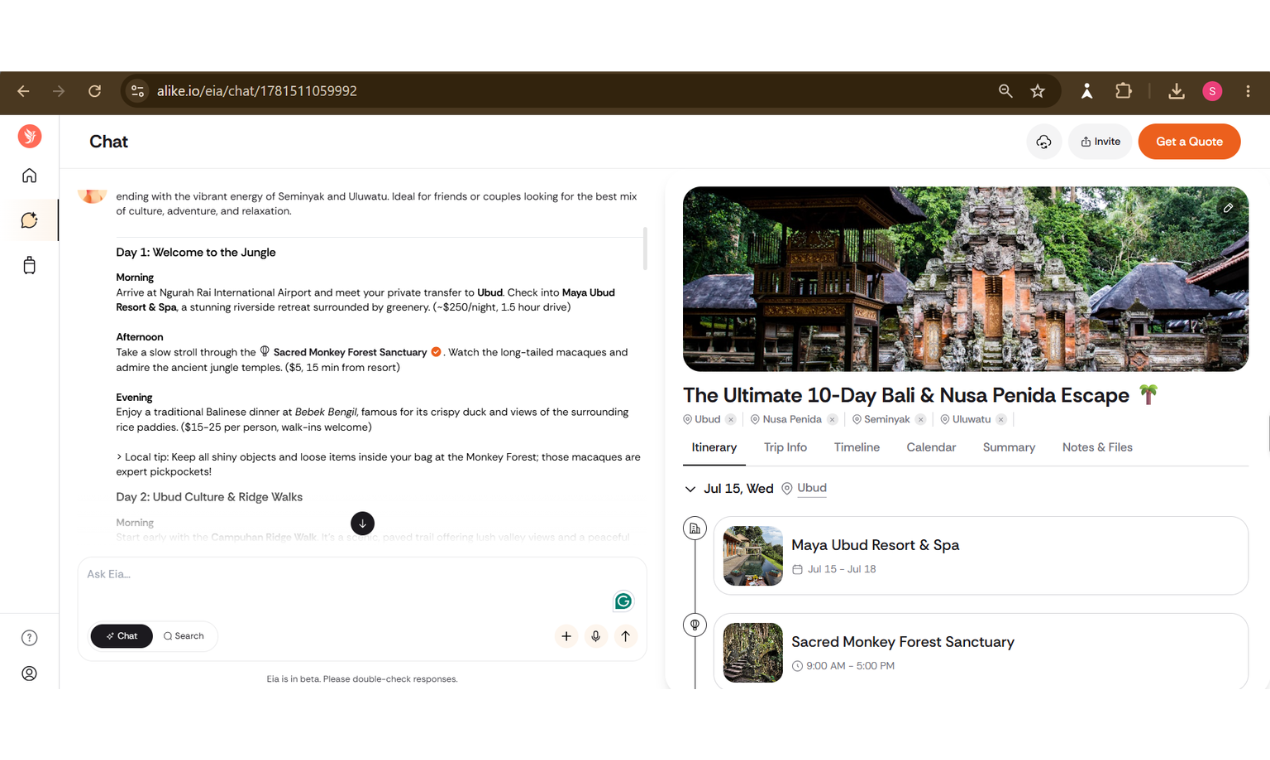Click the hotel icon on the timeline

pyautogui.click(x=694, y=528)
